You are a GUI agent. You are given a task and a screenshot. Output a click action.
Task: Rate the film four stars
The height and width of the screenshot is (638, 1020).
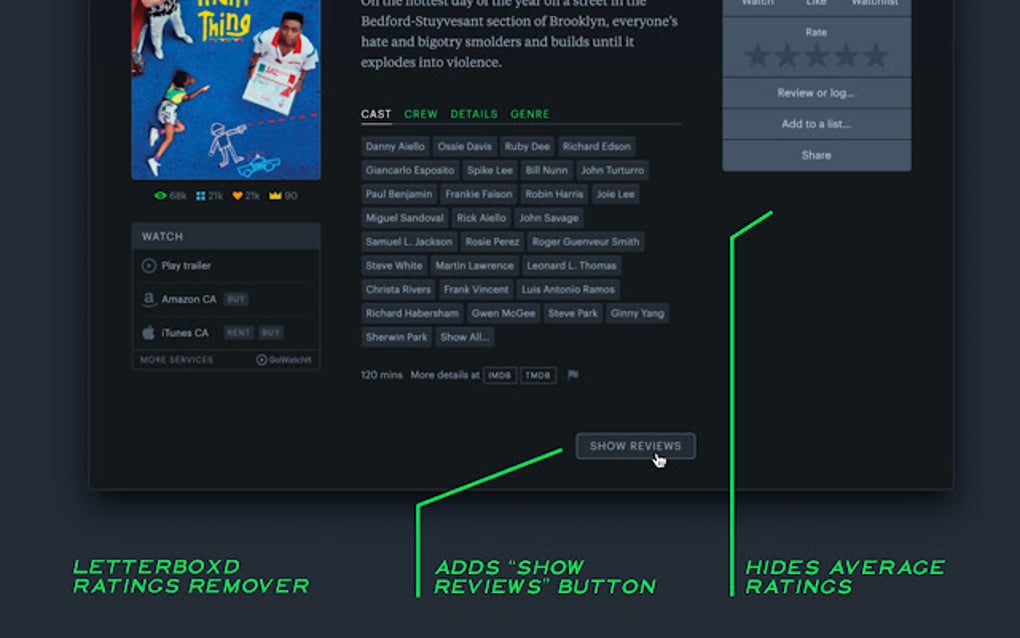pyautogui.click(x=846, y=56)
